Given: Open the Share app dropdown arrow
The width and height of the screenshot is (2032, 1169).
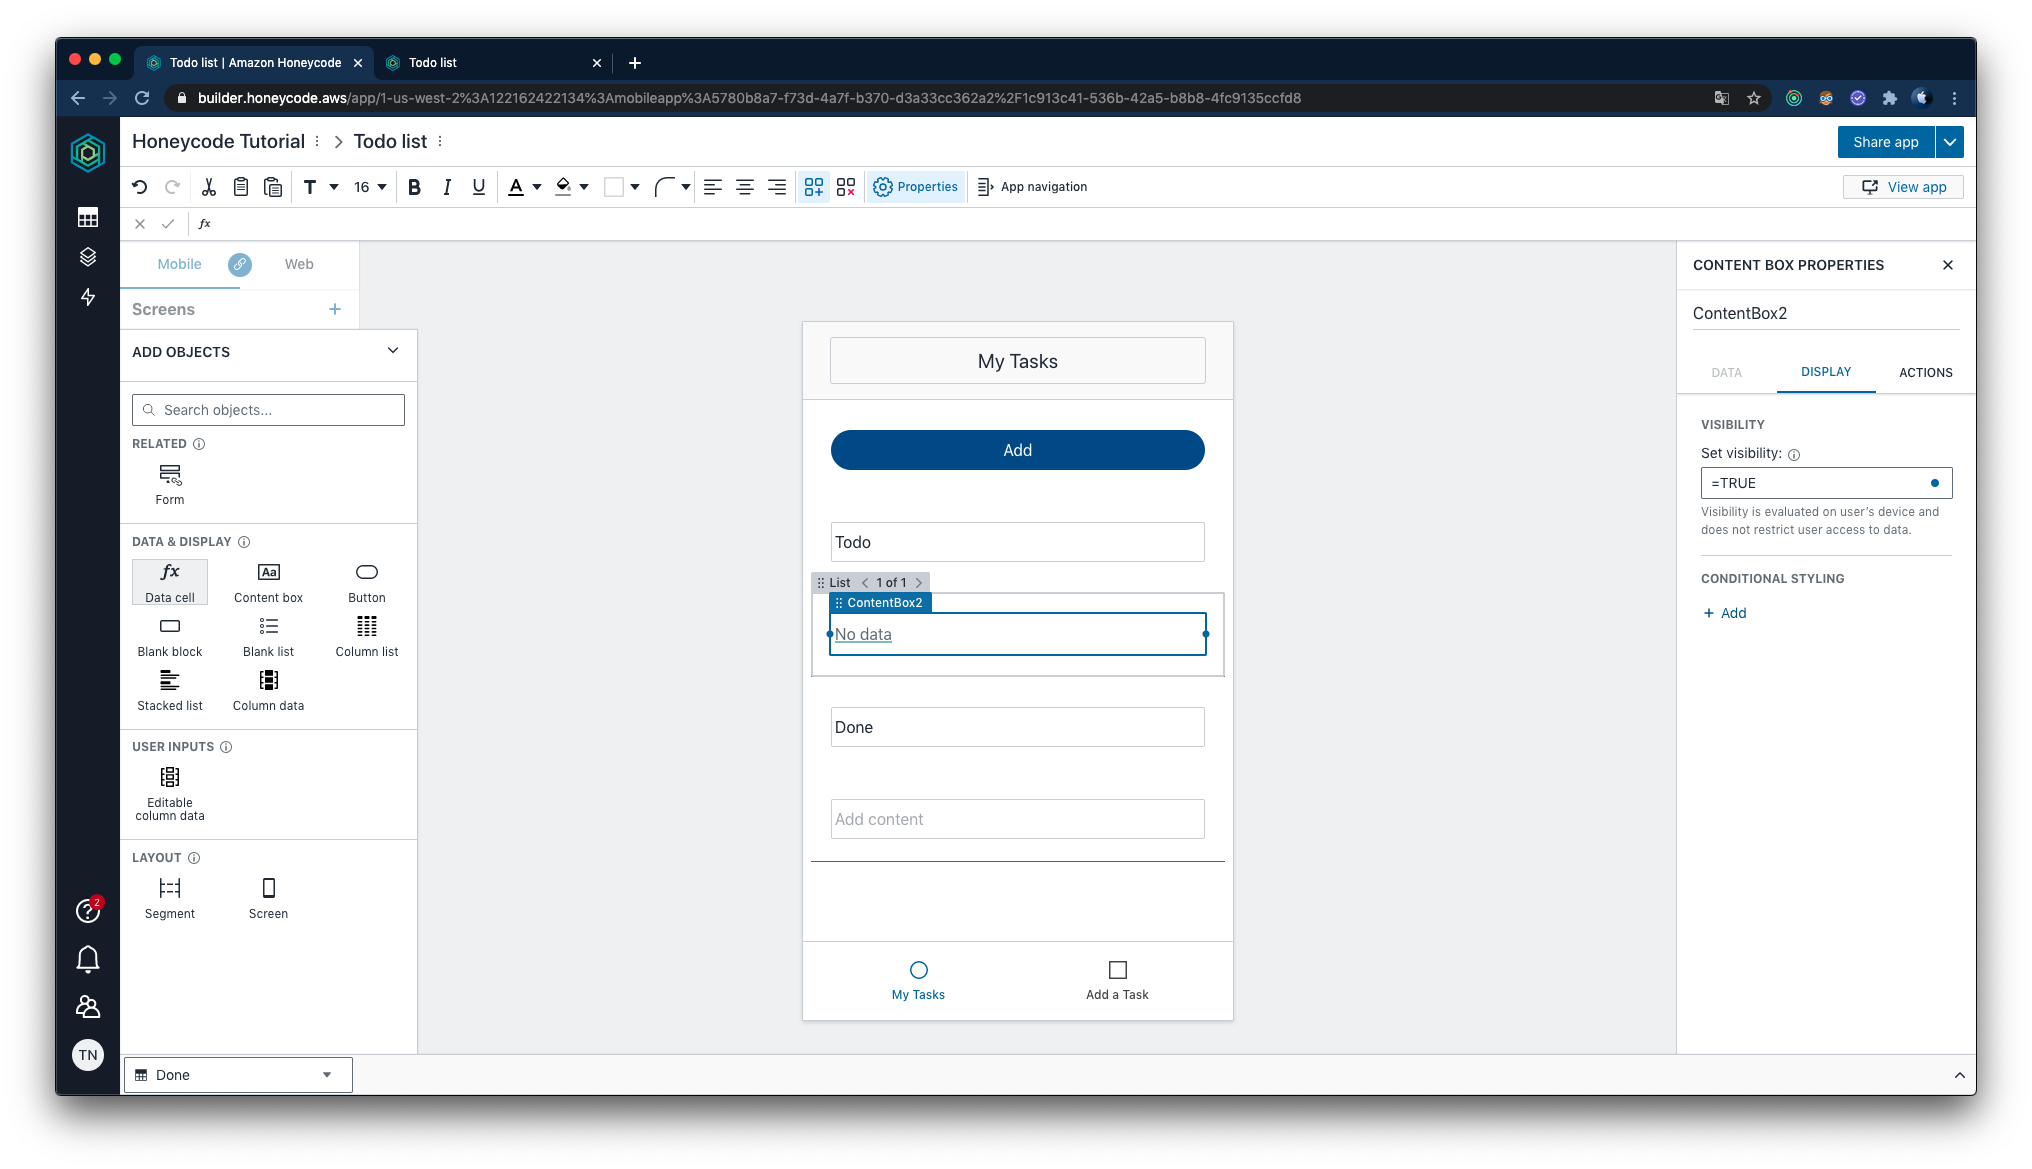Looking at the screenshot, I should (x=1949, y=142).
